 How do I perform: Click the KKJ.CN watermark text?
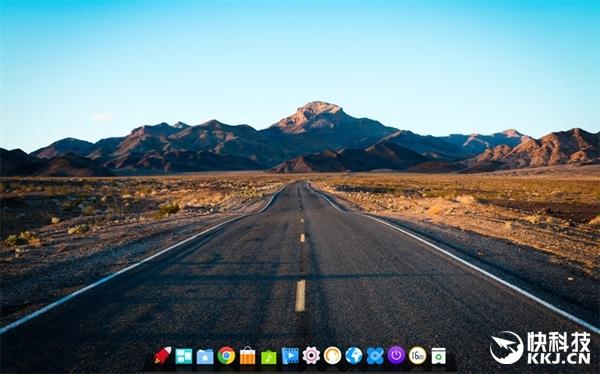559,359
